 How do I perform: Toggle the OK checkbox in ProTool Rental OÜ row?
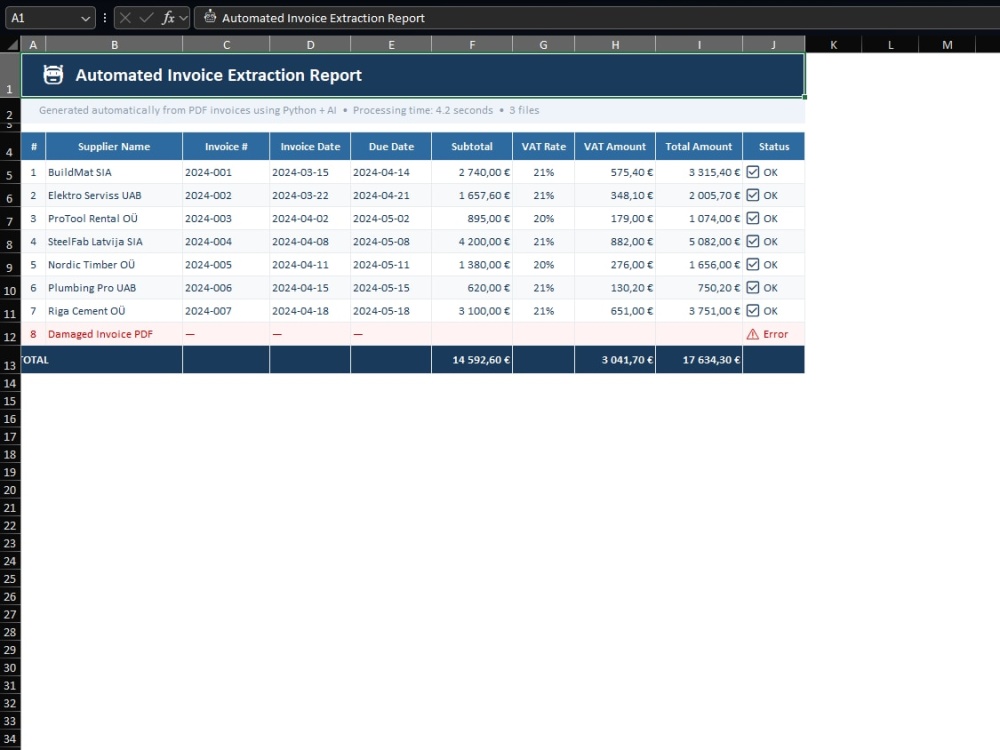click(753, 218)
